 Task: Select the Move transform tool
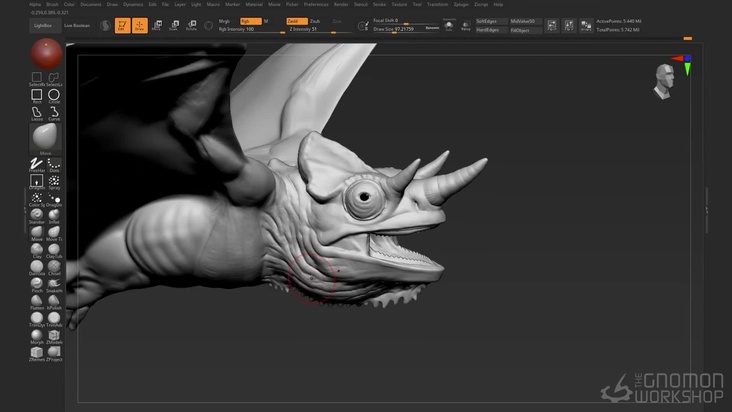[157, 25]
